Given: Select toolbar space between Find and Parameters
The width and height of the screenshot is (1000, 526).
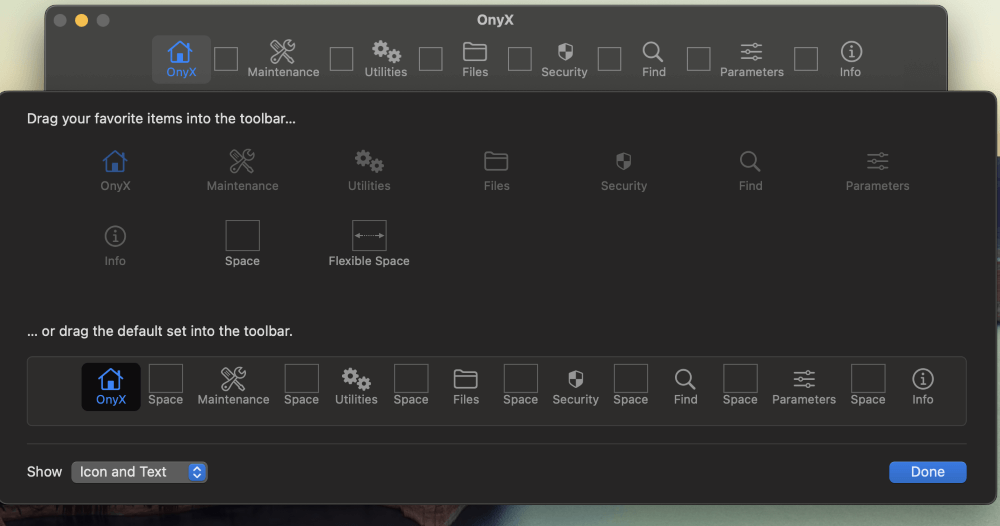Looking at the screenshot, I should pyautogui.click(x=698, y=59).
